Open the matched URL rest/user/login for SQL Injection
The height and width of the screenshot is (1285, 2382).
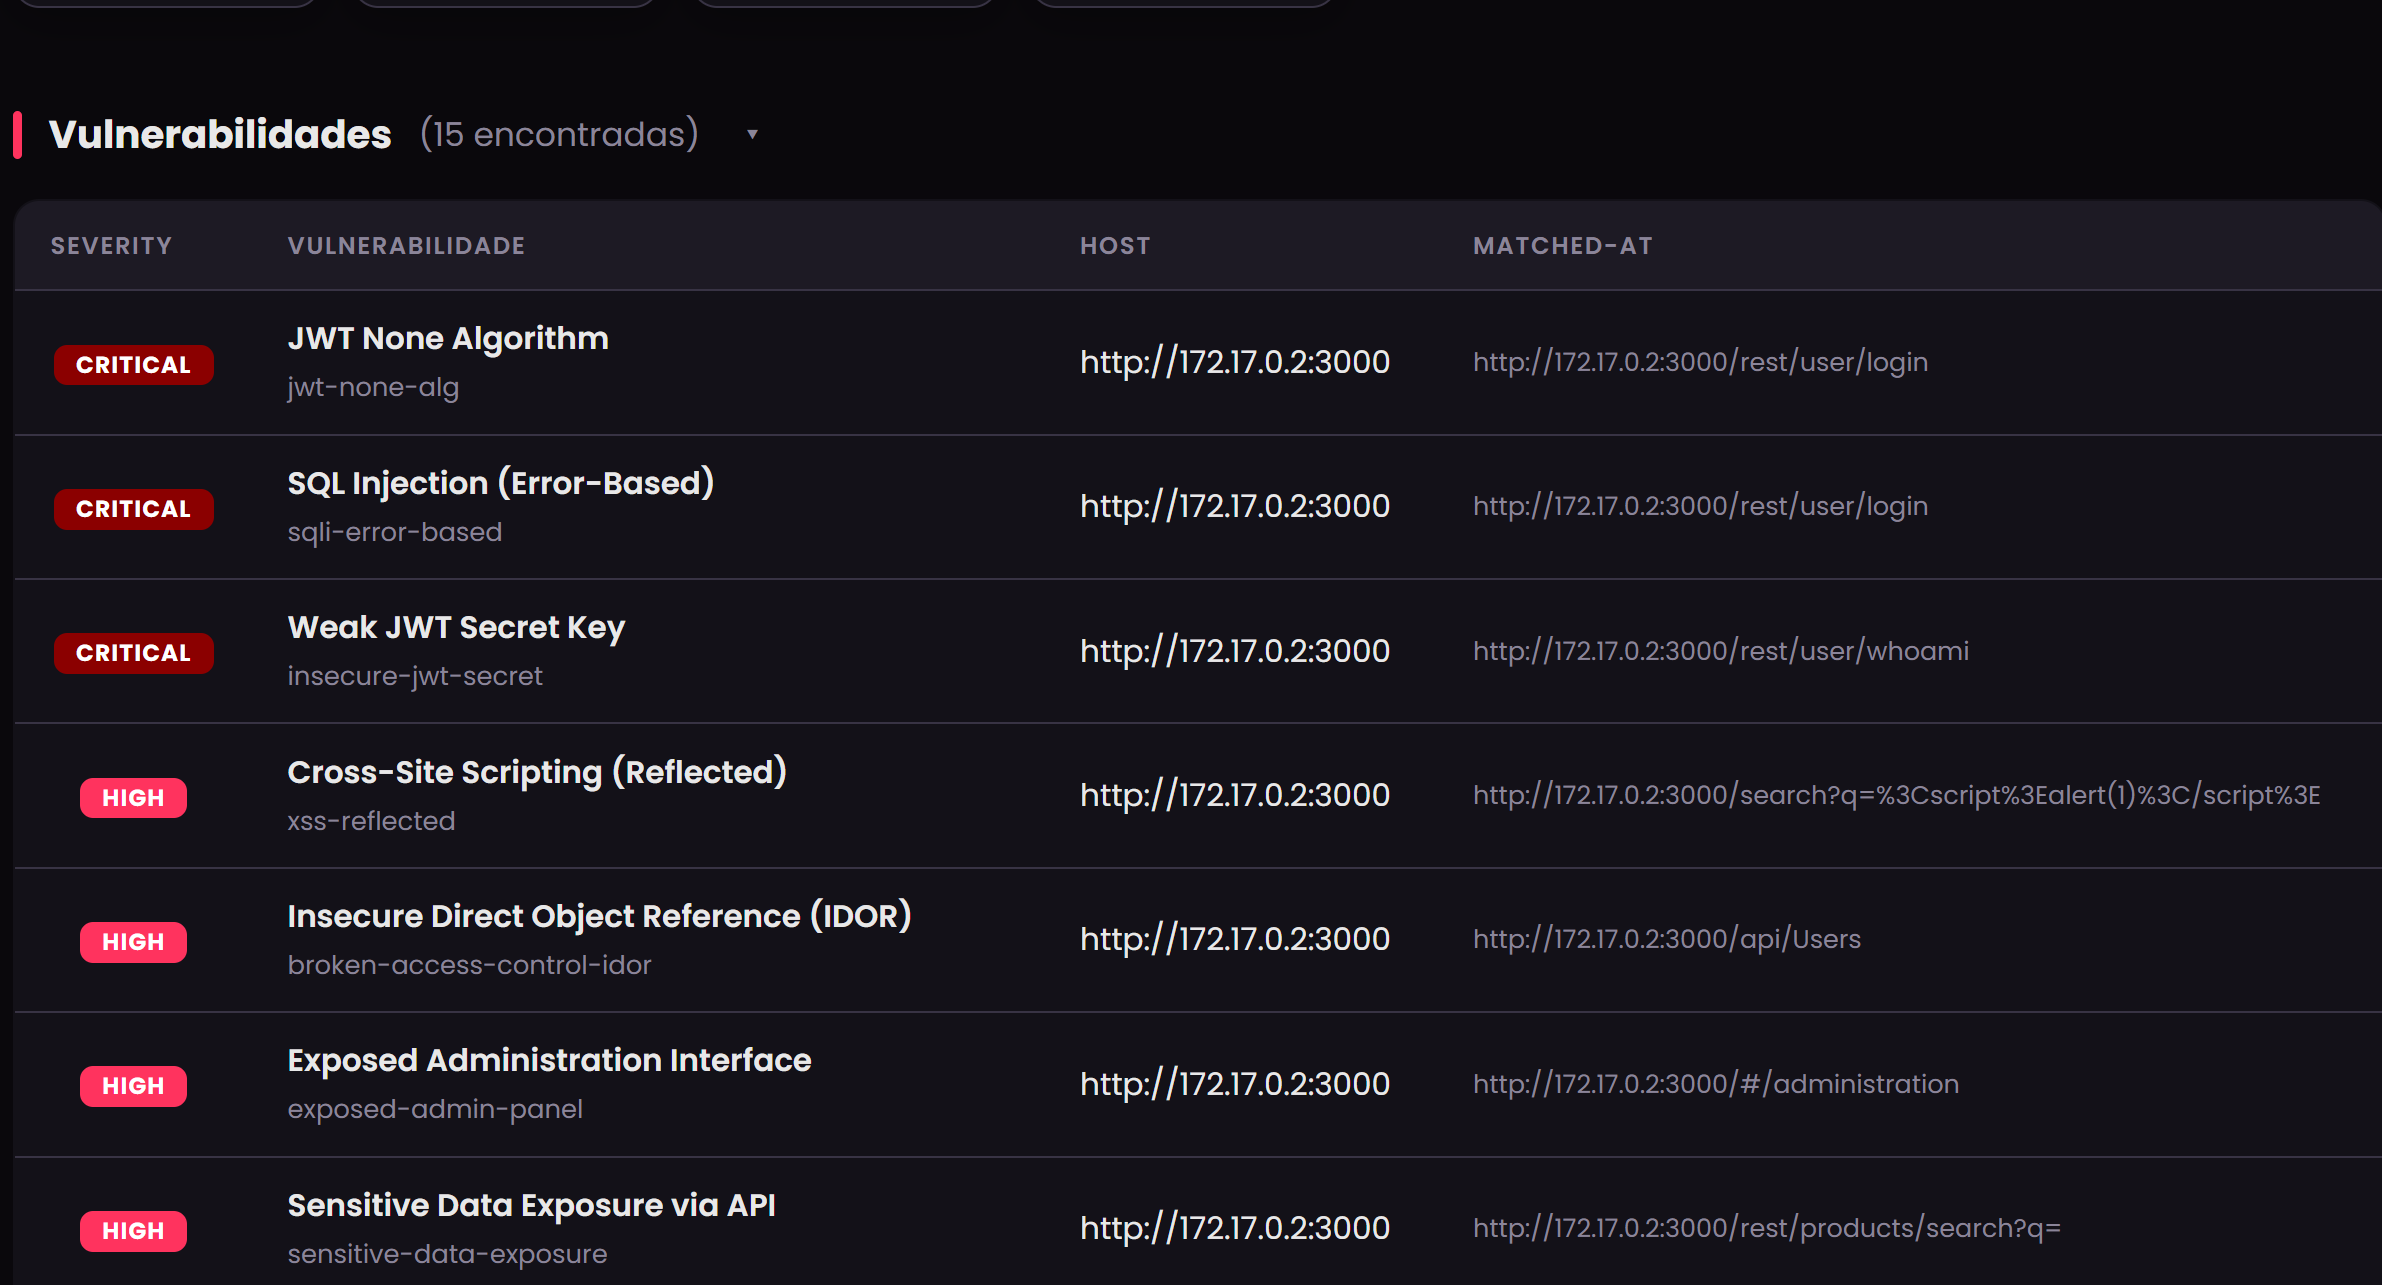click(1699, 505)
